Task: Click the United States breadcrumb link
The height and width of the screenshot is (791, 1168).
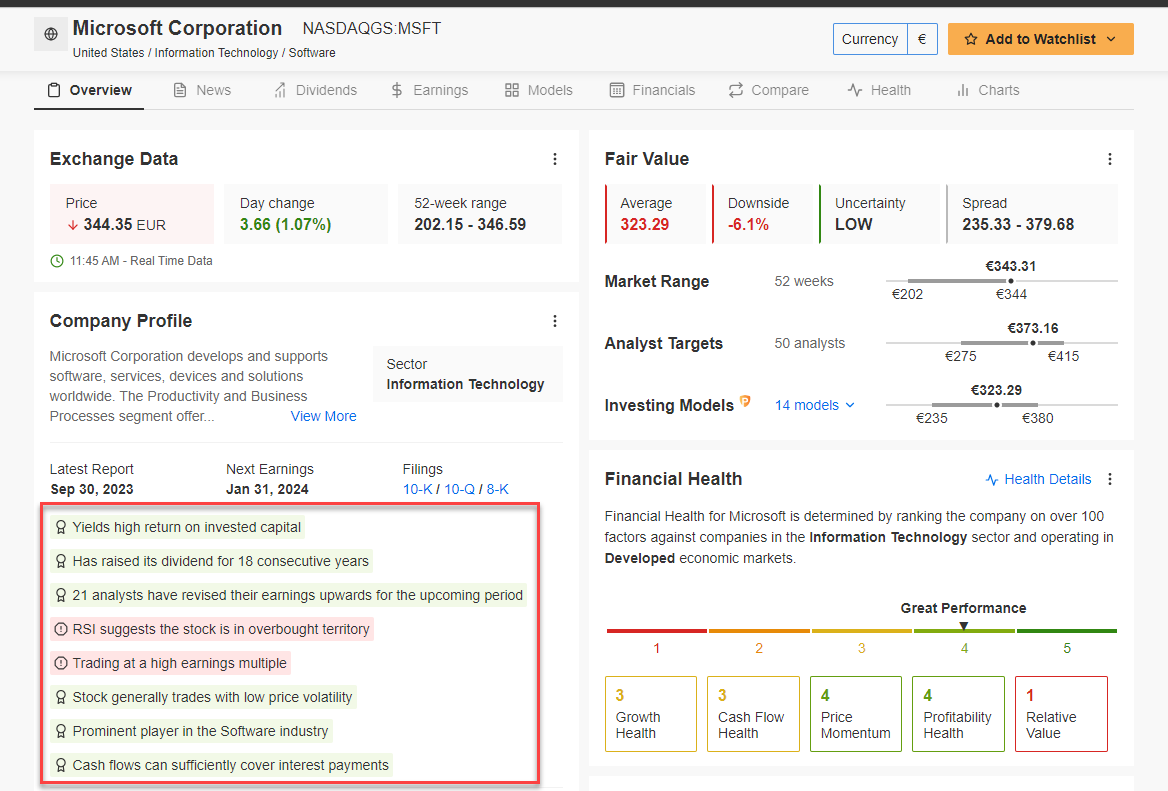Action: point(109,53)
